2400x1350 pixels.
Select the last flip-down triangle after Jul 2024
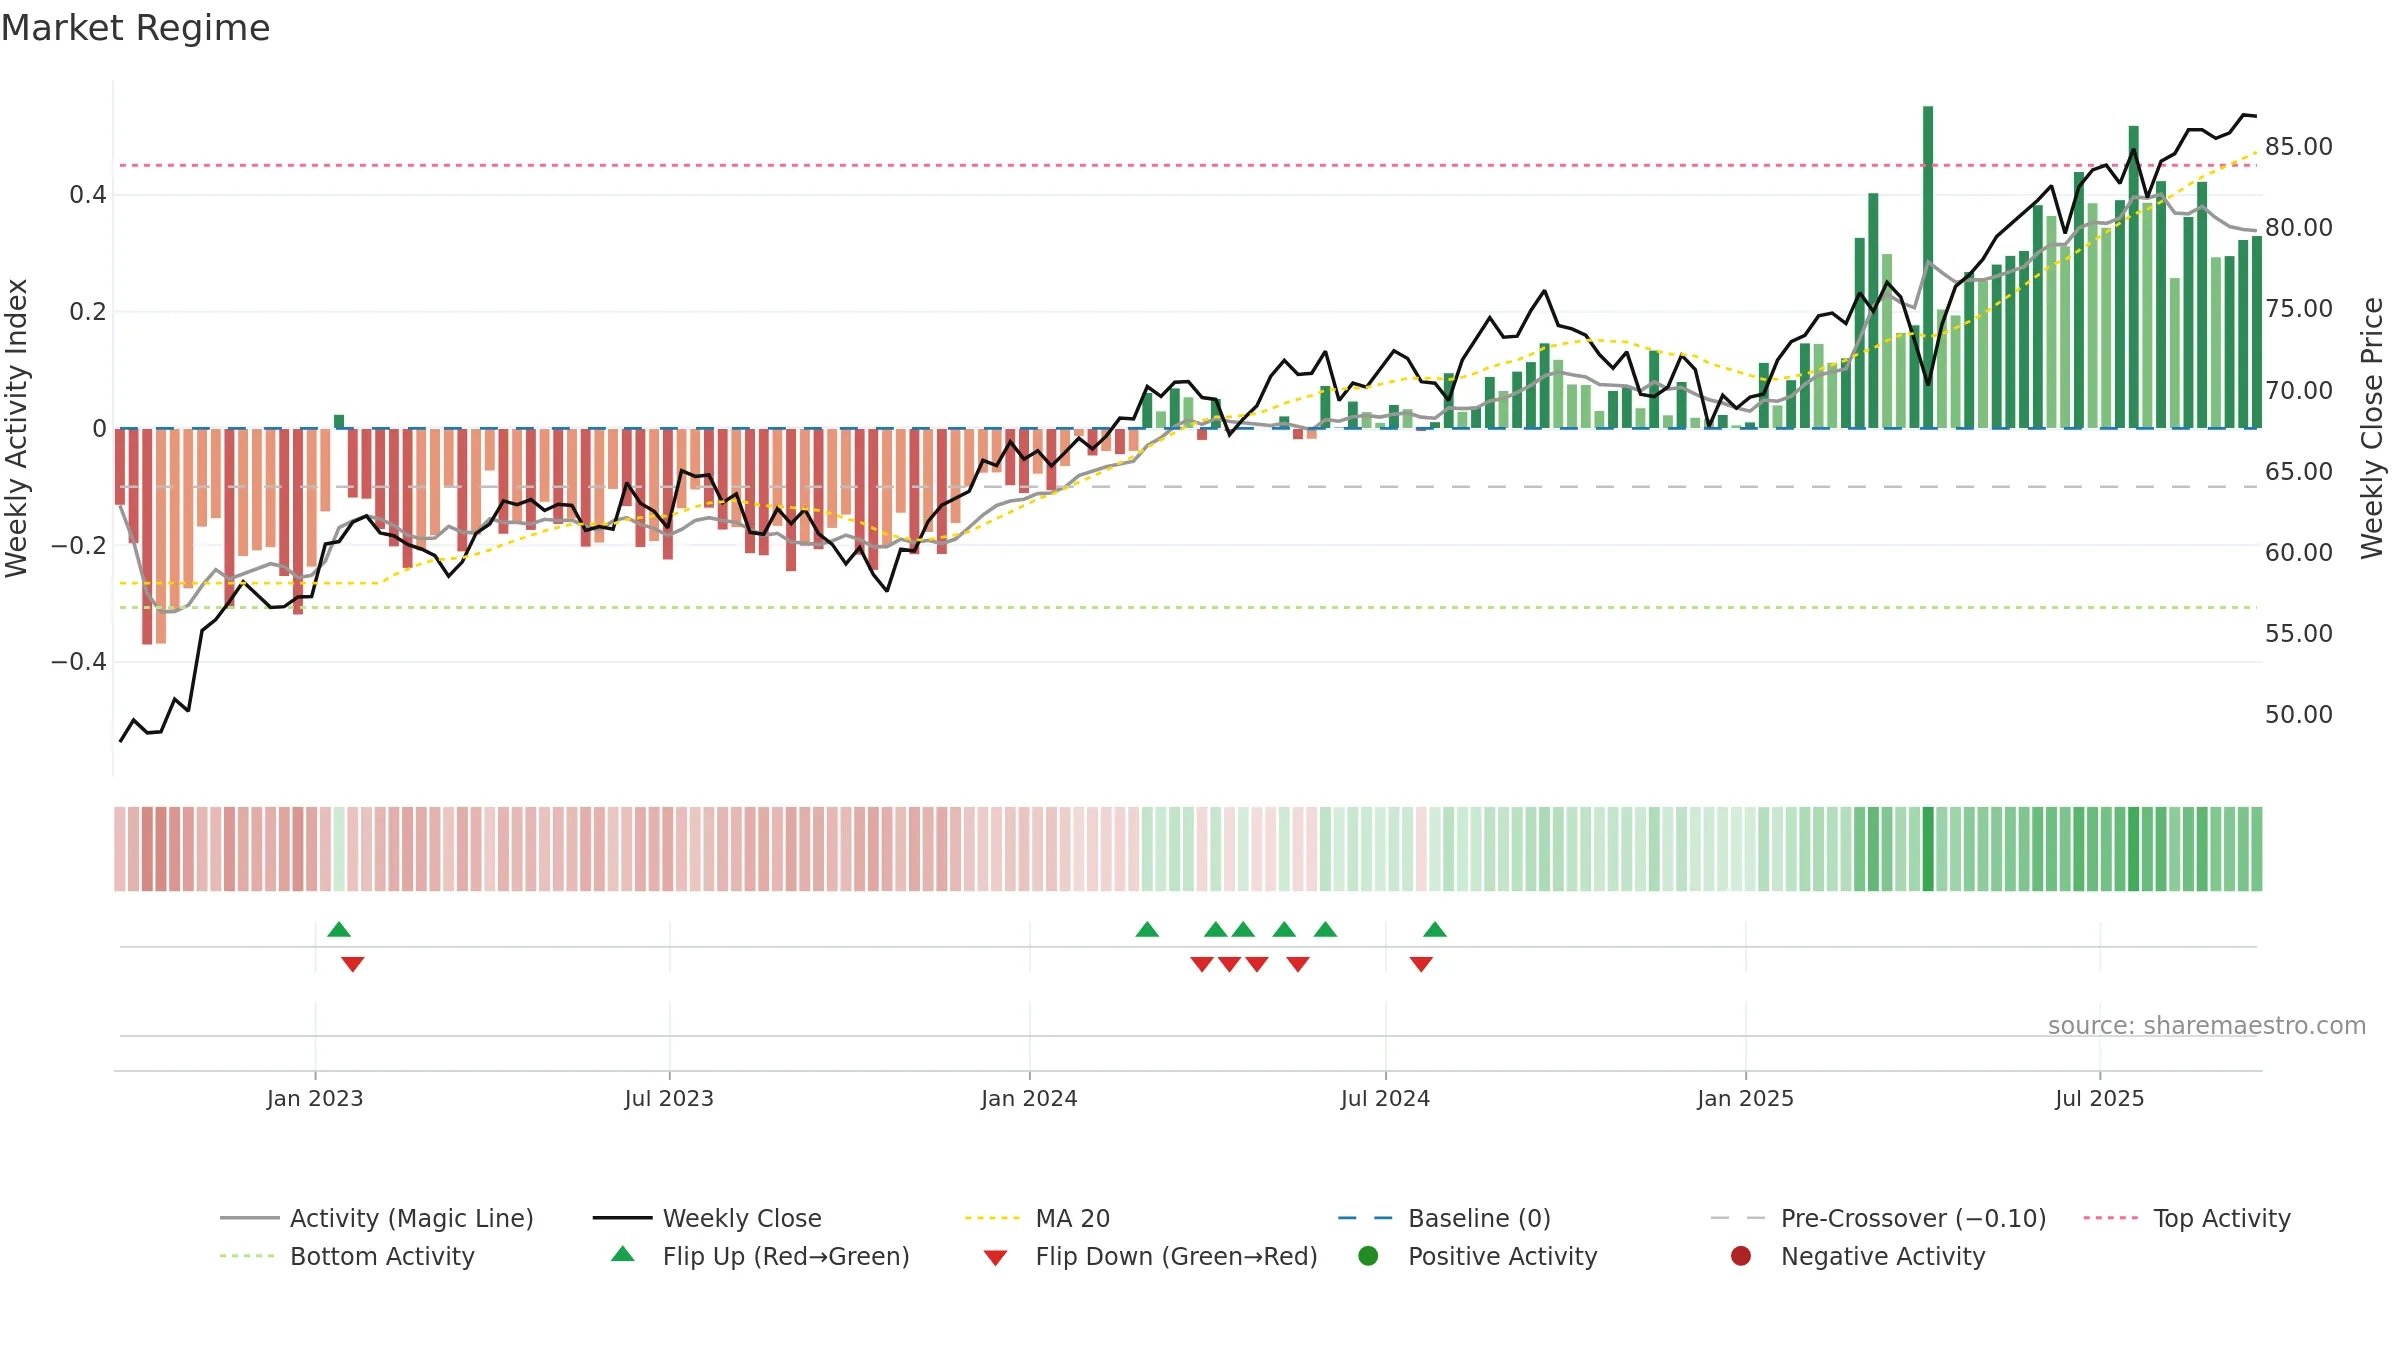1421,964
